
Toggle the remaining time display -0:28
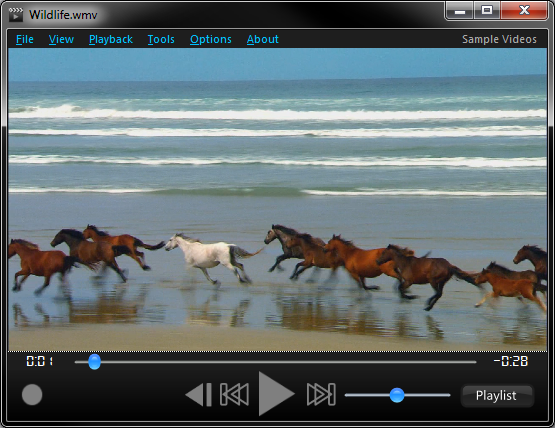point(511,361)
